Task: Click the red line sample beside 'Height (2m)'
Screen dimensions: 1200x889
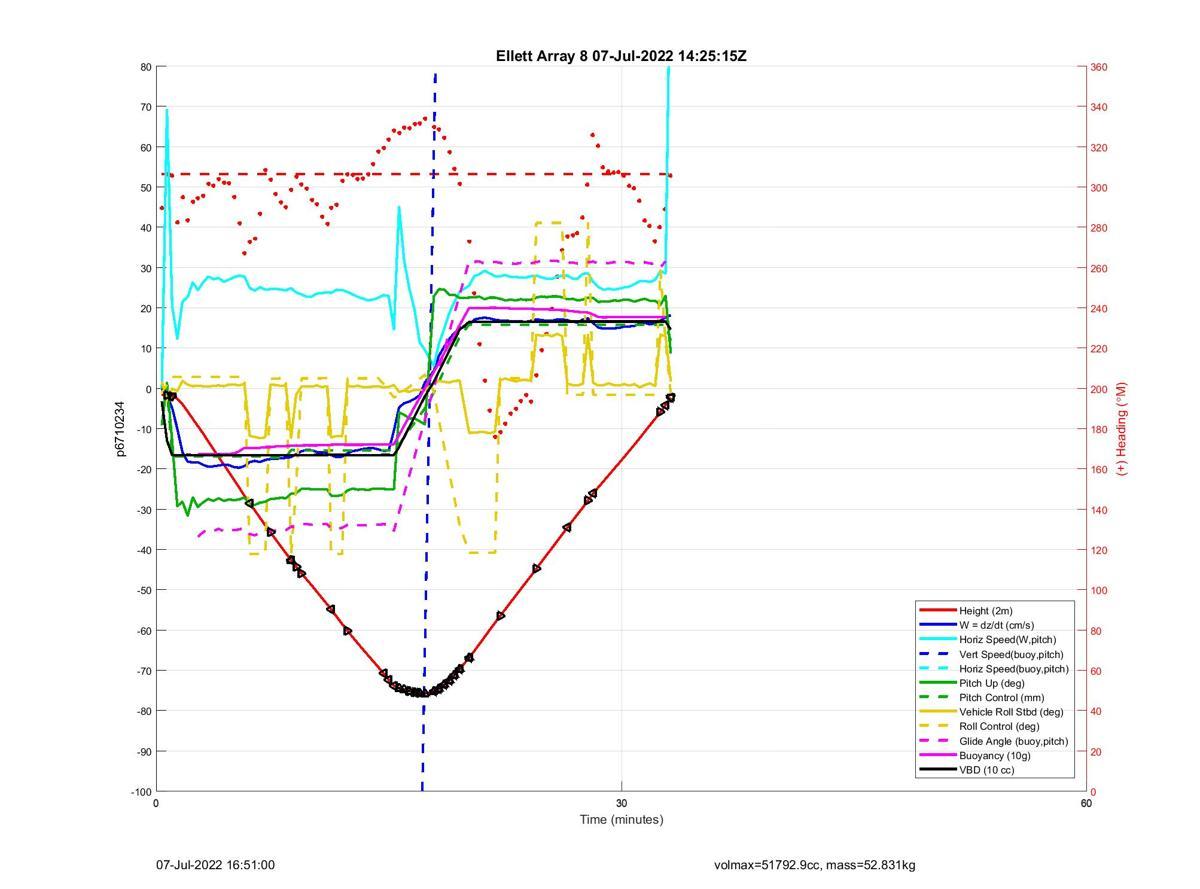Action: 938,611
